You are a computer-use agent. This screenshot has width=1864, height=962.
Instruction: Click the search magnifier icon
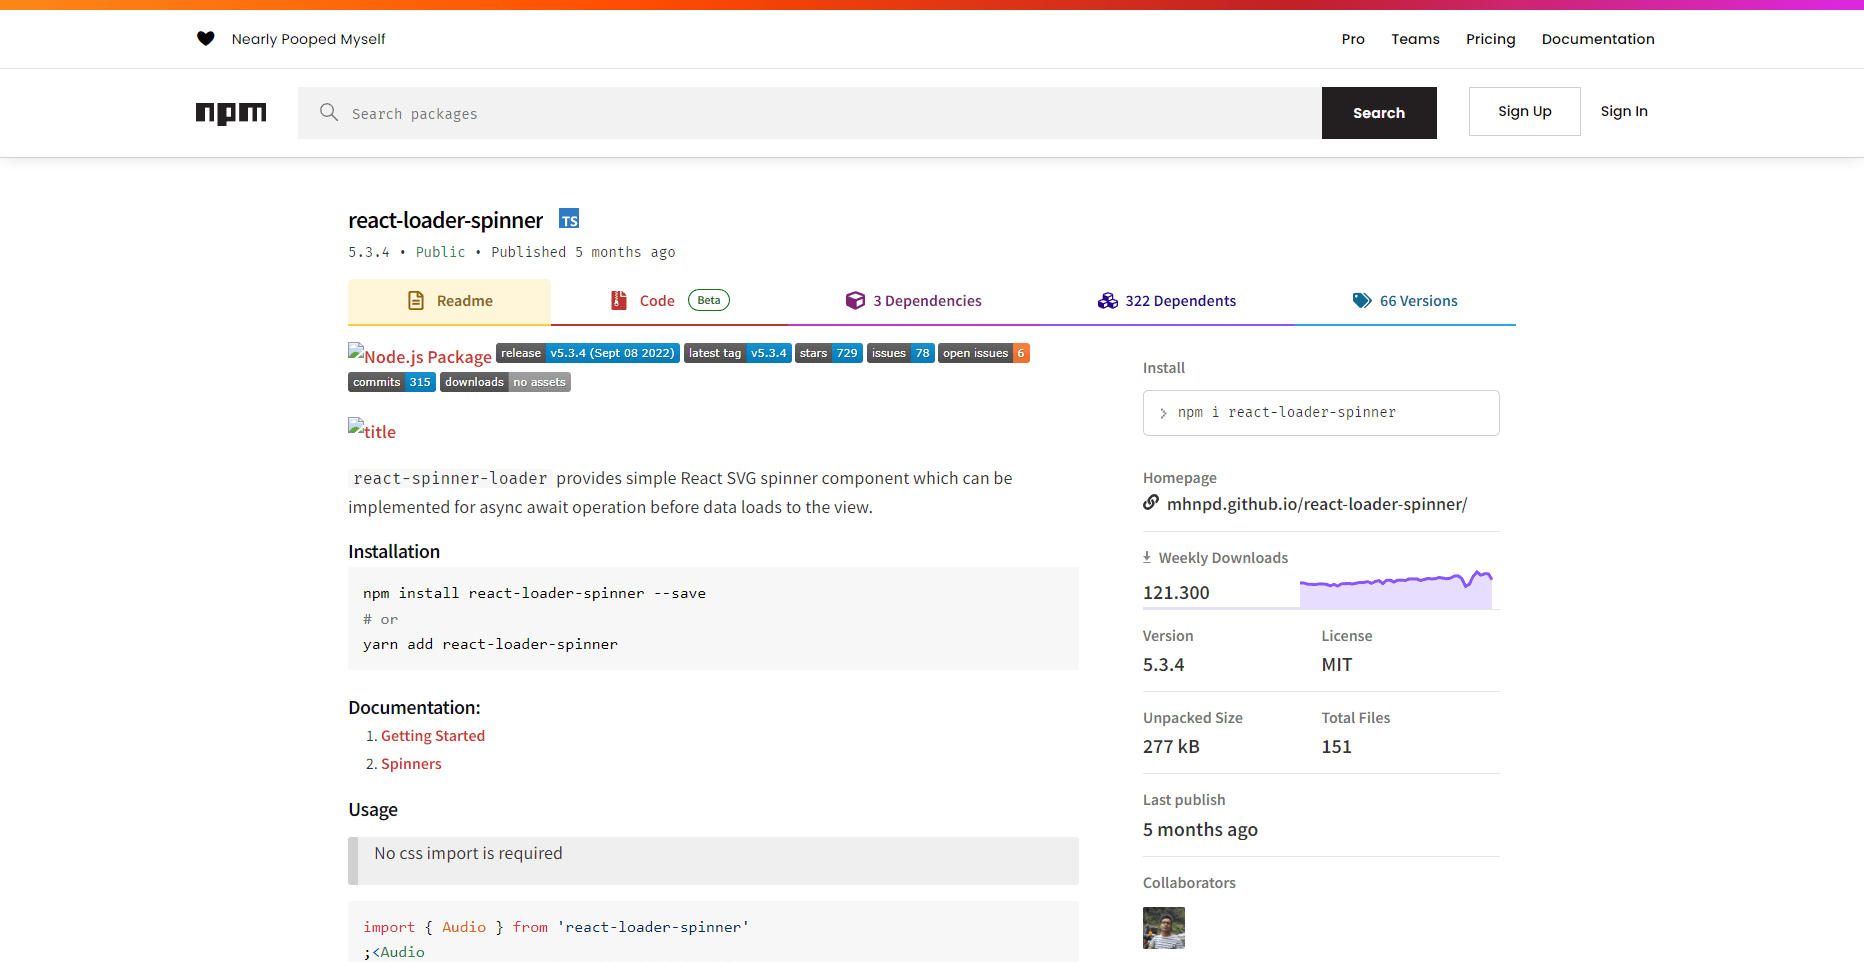[x=329, y=112]
